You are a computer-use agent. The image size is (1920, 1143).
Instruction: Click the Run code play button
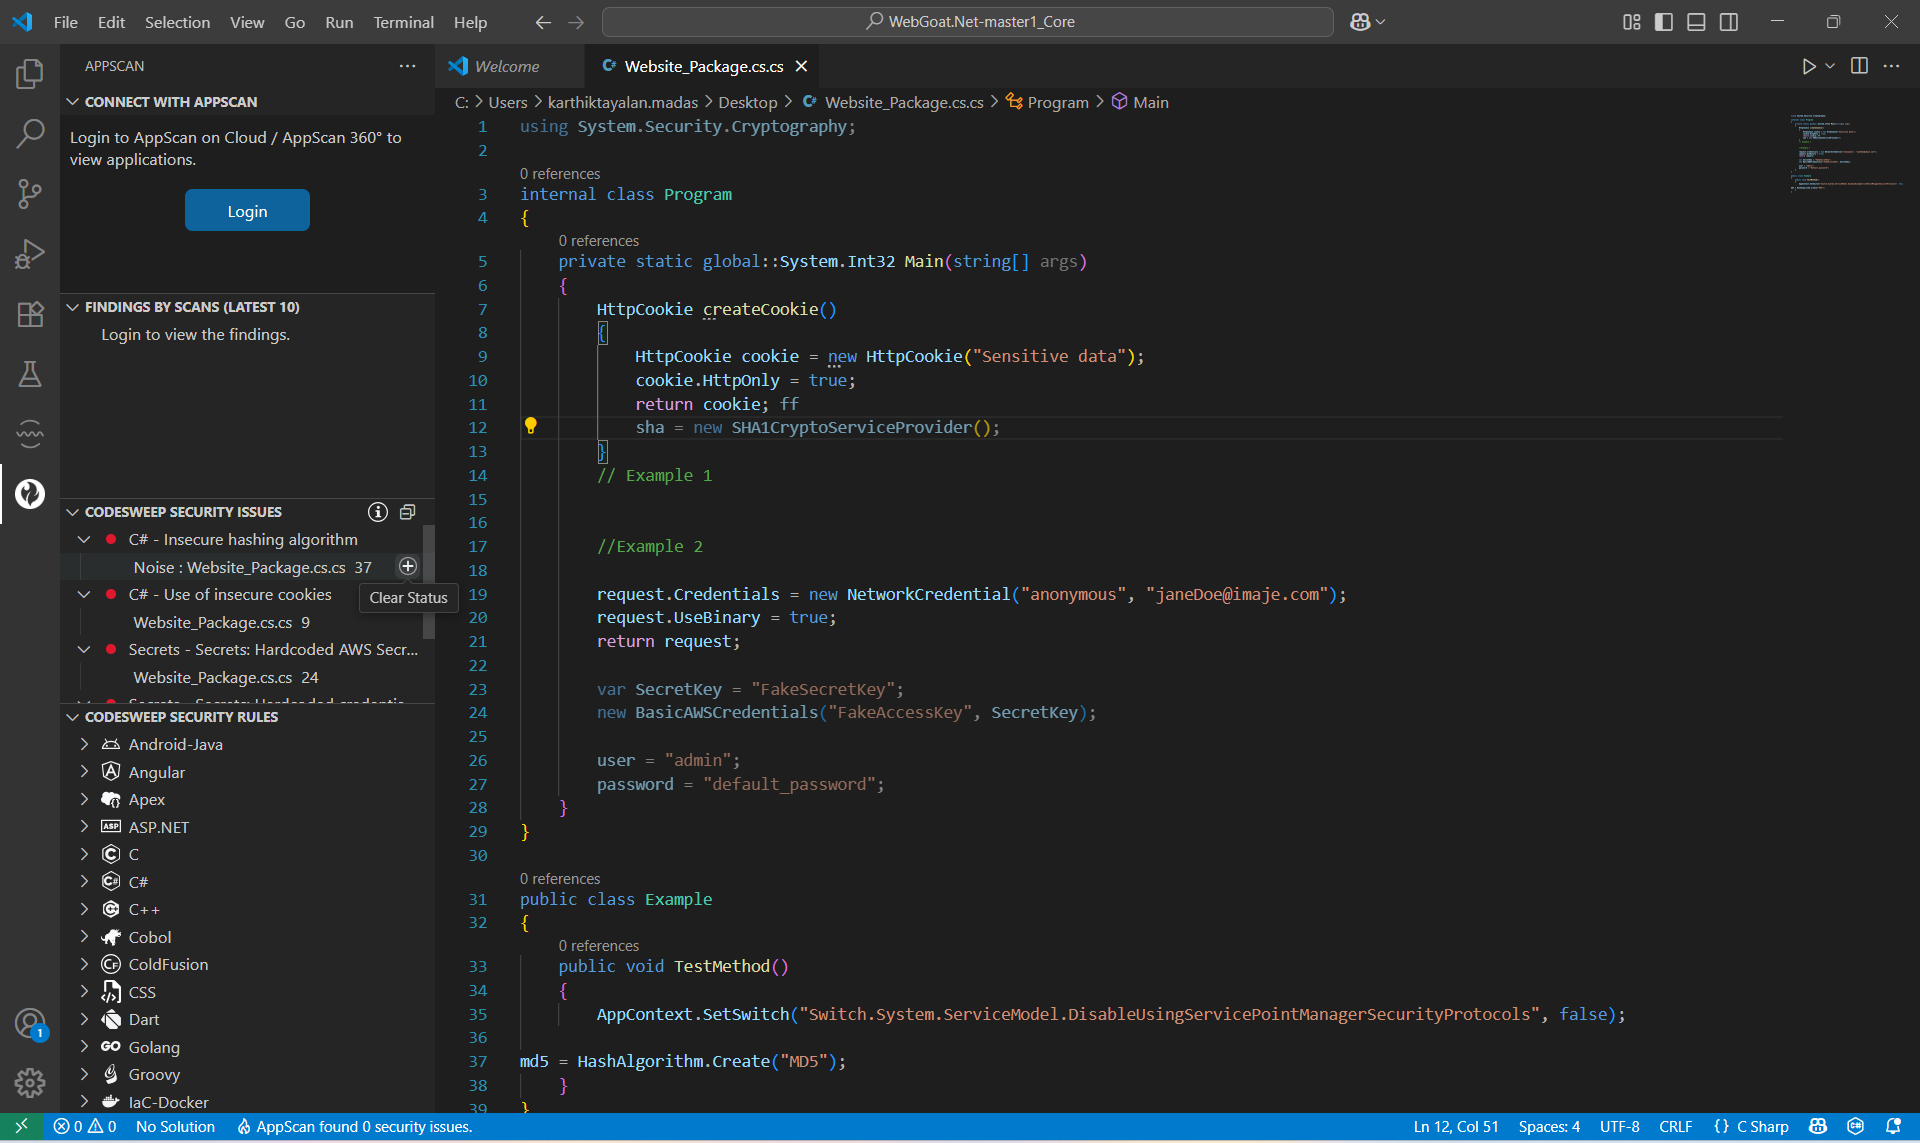(x=1808, y=66)
